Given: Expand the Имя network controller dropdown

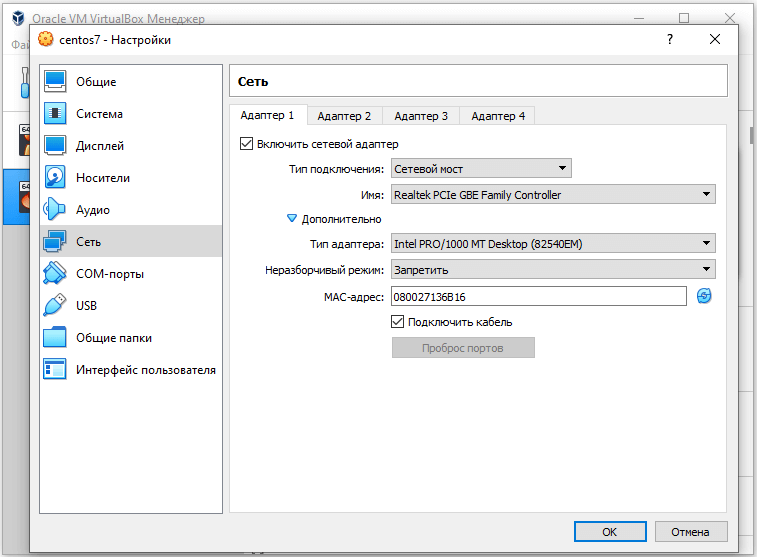Looking at the screenshot, I should click(x=552, y=195).
